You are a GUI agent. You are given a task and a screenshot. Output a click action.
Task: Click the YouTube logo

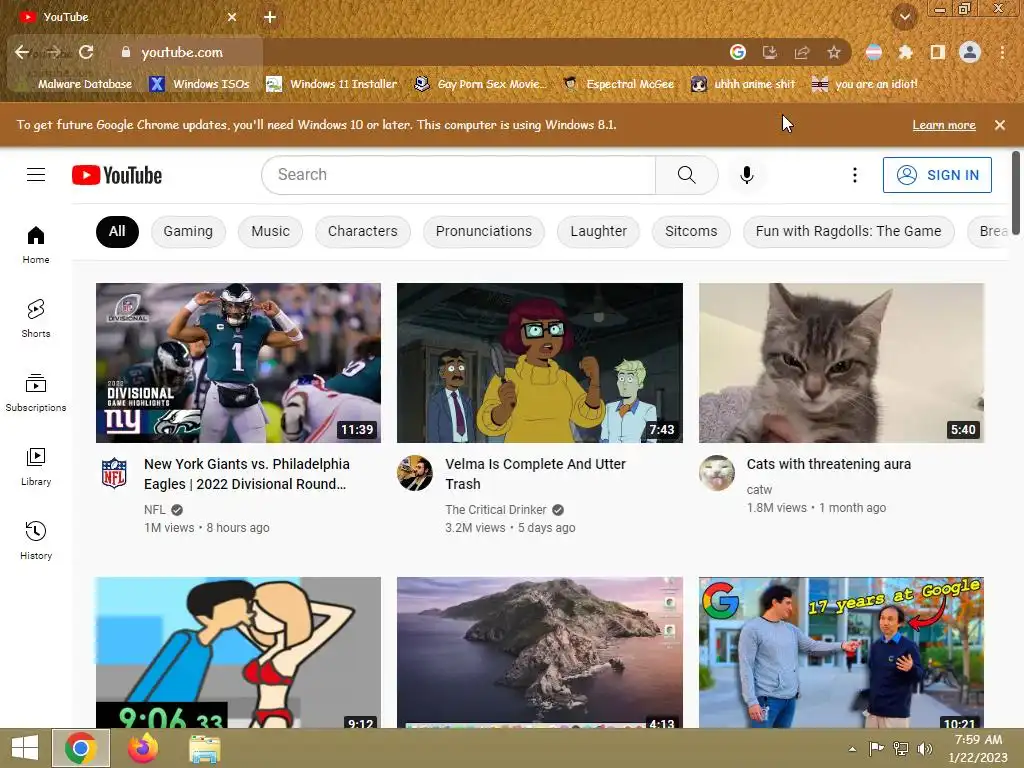[x=117, y=175]
